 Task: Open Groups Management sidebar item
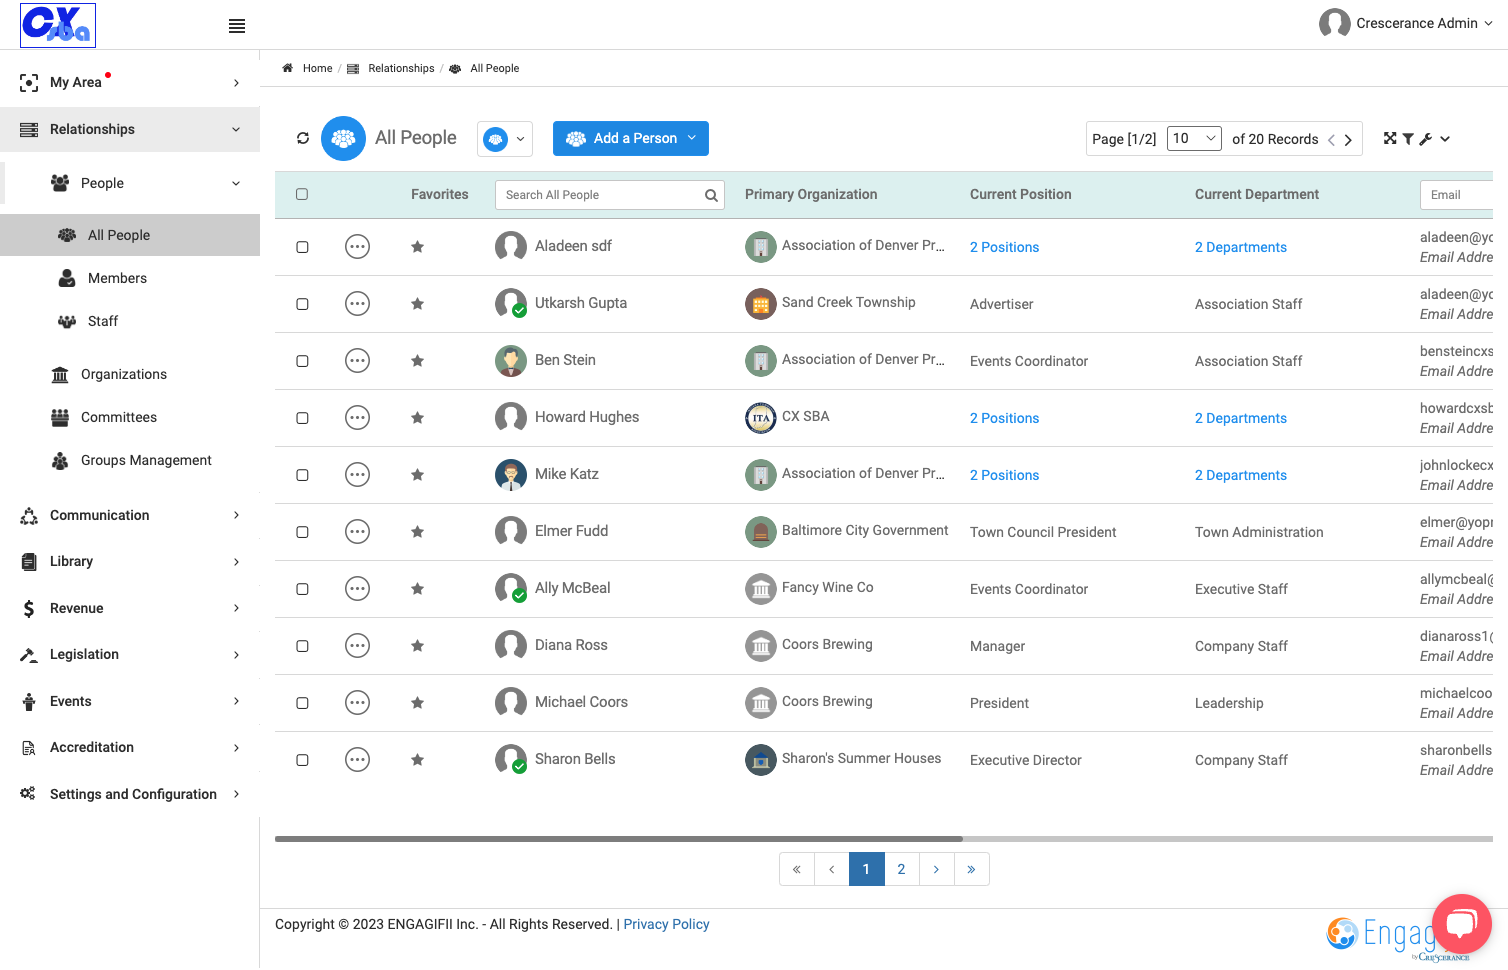(x=146, y=460)
